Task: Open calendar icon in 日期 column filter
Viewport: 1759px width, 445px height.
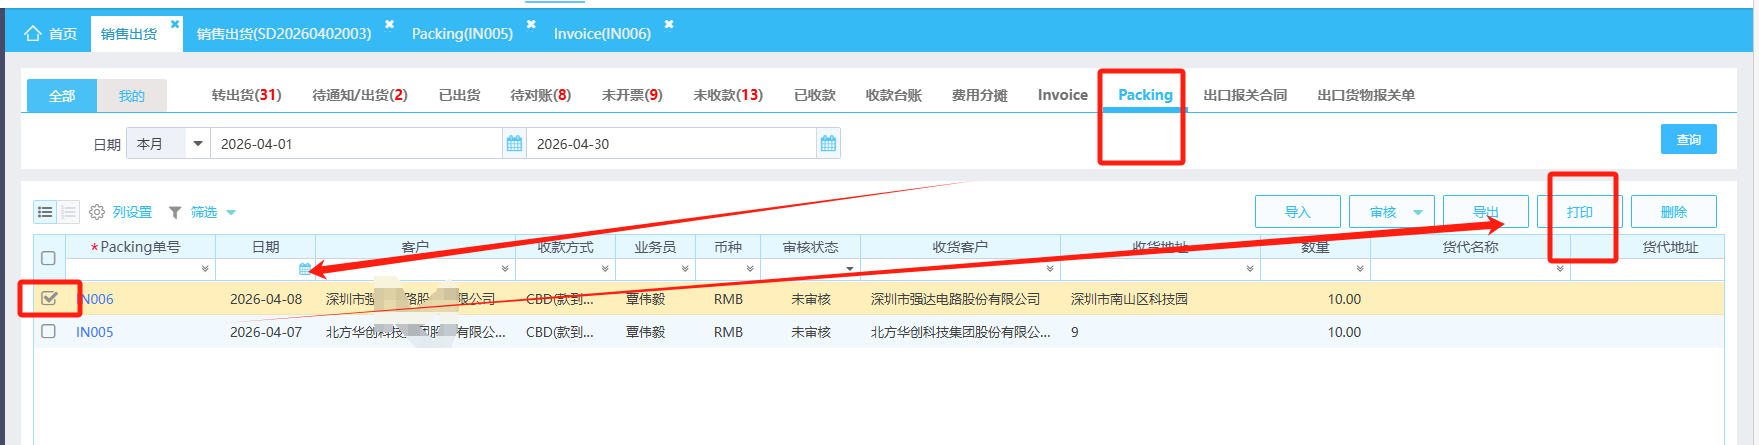Action: pos(305,269)
